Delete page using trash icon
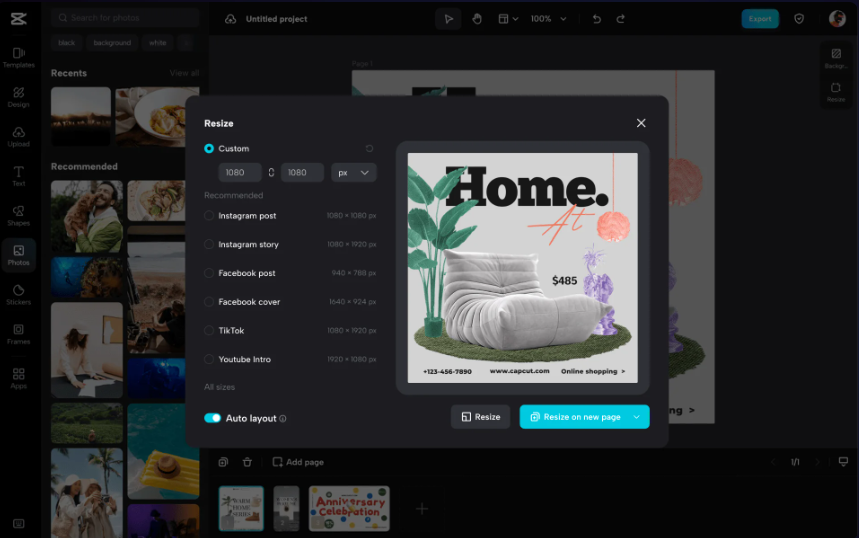 247,462
